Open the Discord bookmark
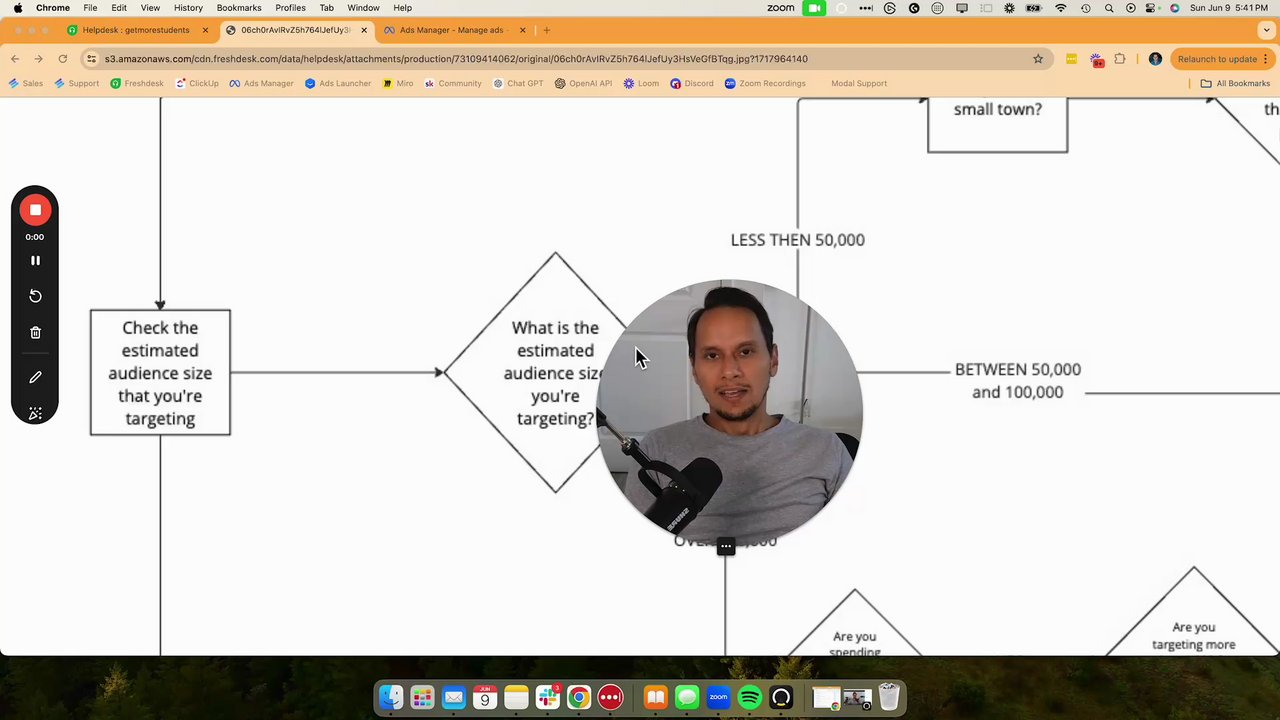This screenshot has height=720, width=1280. click(x=692, y=84)
